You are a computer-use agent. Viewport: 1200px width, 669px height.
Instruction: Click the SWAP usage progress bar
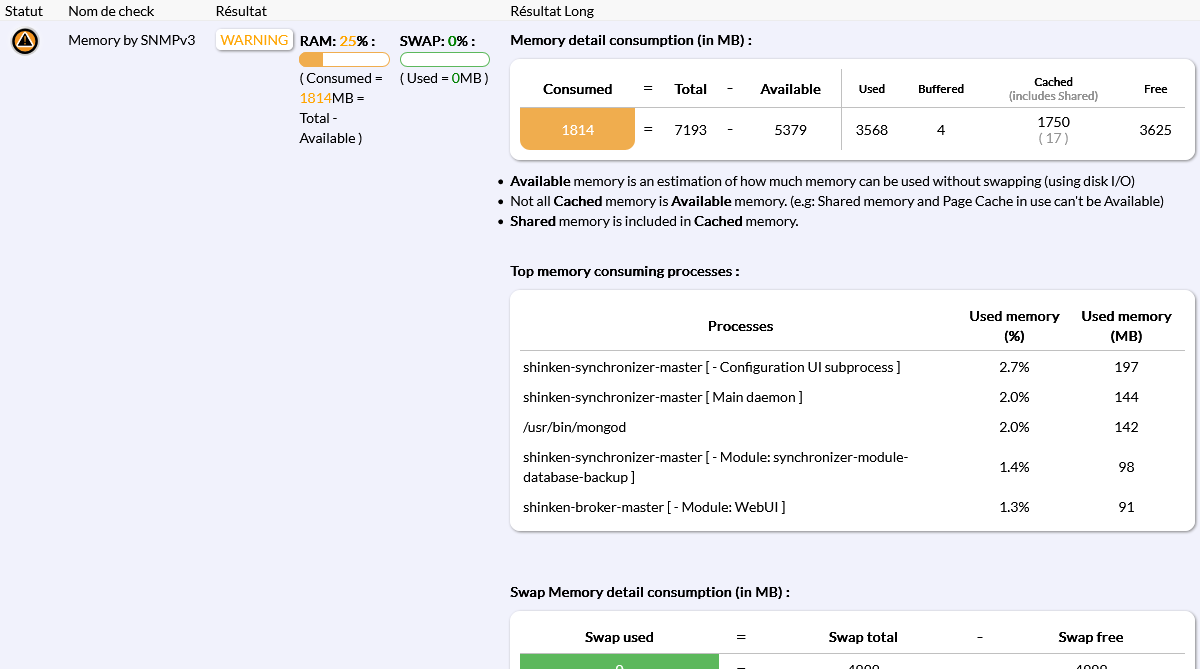(444, 60)
